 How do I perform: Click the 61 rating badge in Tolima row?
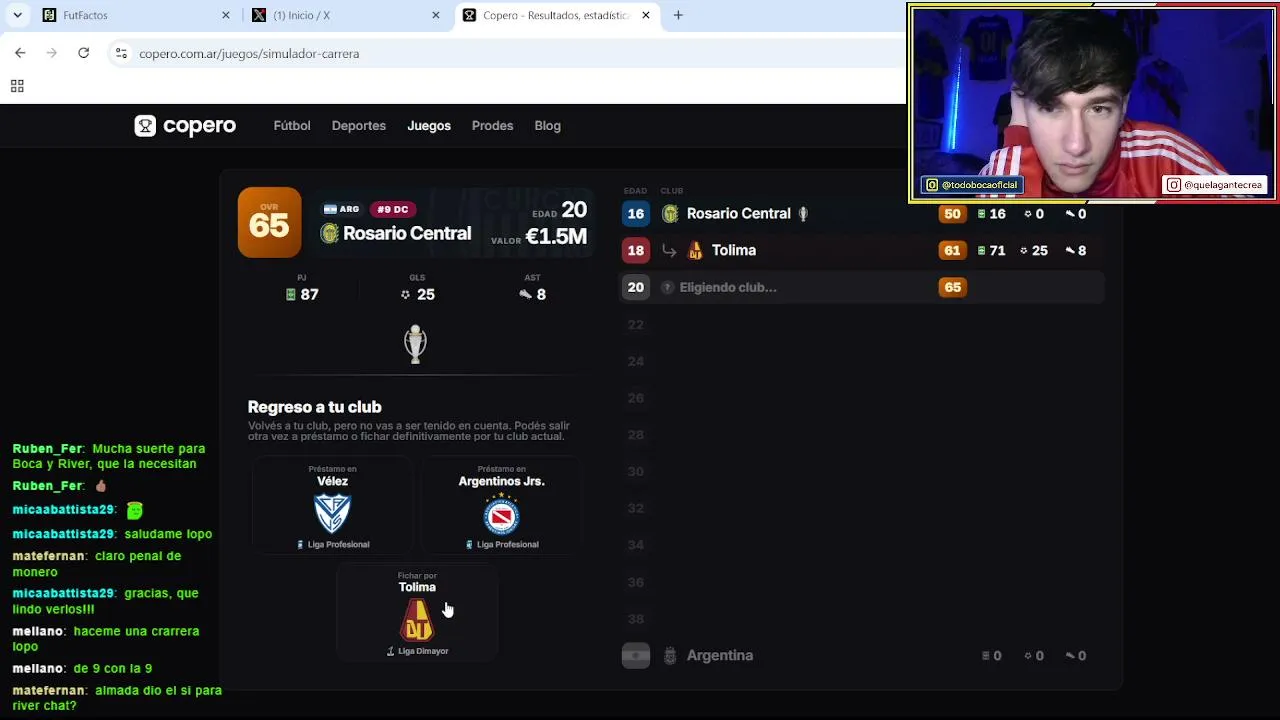click(x=952, y=251)
